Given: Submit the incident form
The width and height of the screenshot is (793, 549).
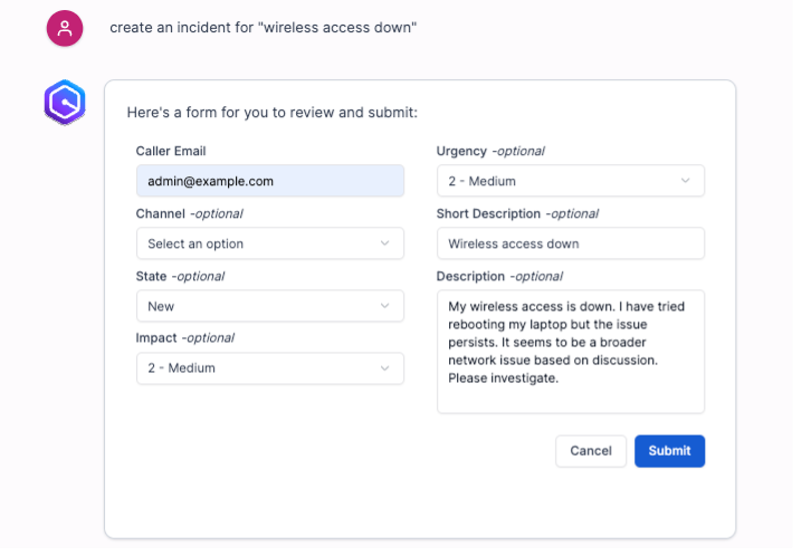Looking at the screenshot, I should 670,451.
